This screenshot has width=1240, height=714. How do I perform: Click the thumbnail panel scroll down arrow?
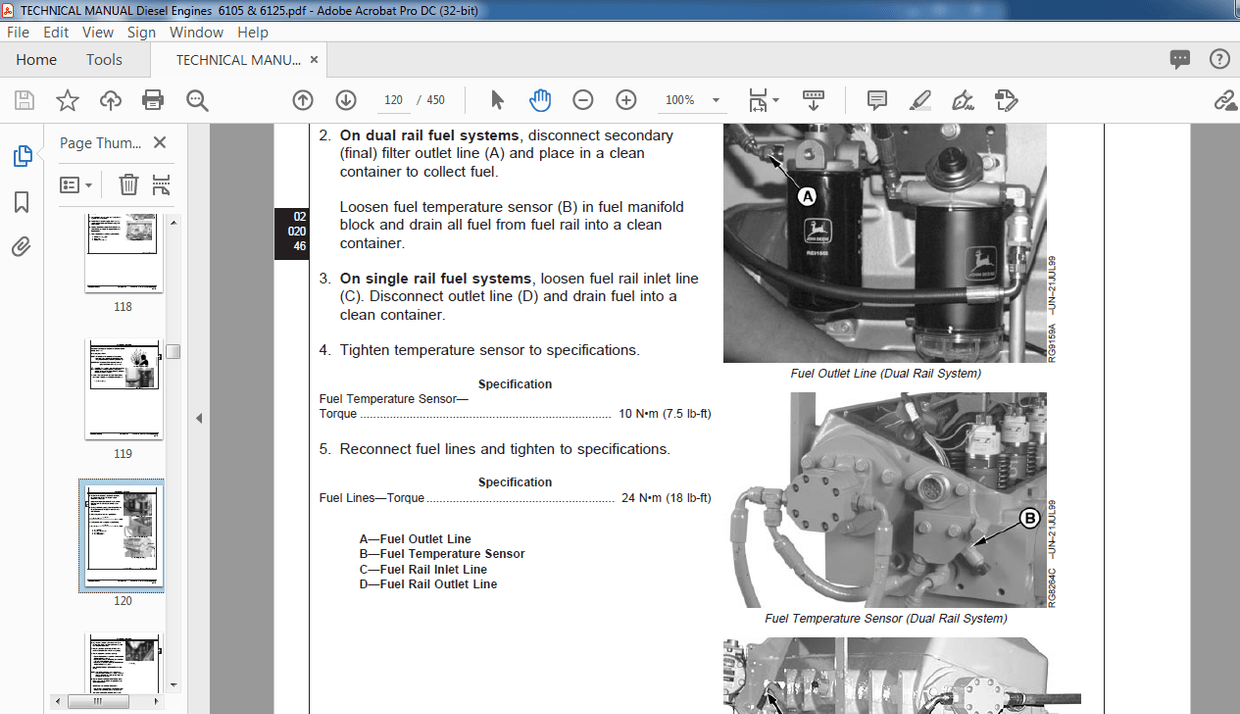[174, 685]
